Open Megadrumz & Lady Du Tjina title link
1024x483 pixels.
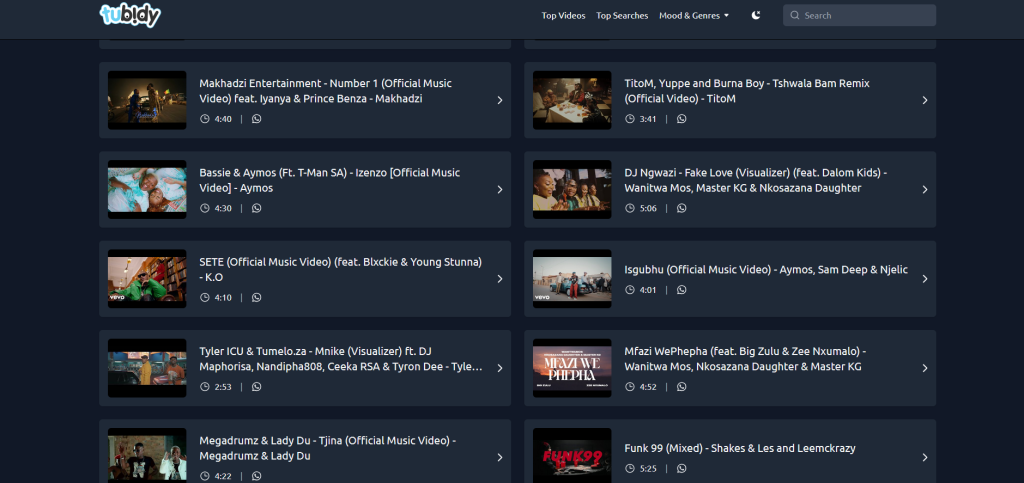(327, 448)
